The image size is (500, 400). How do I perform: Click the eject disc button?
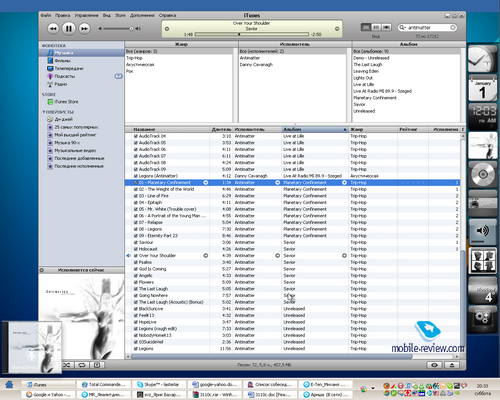click(x=452, y=365)
